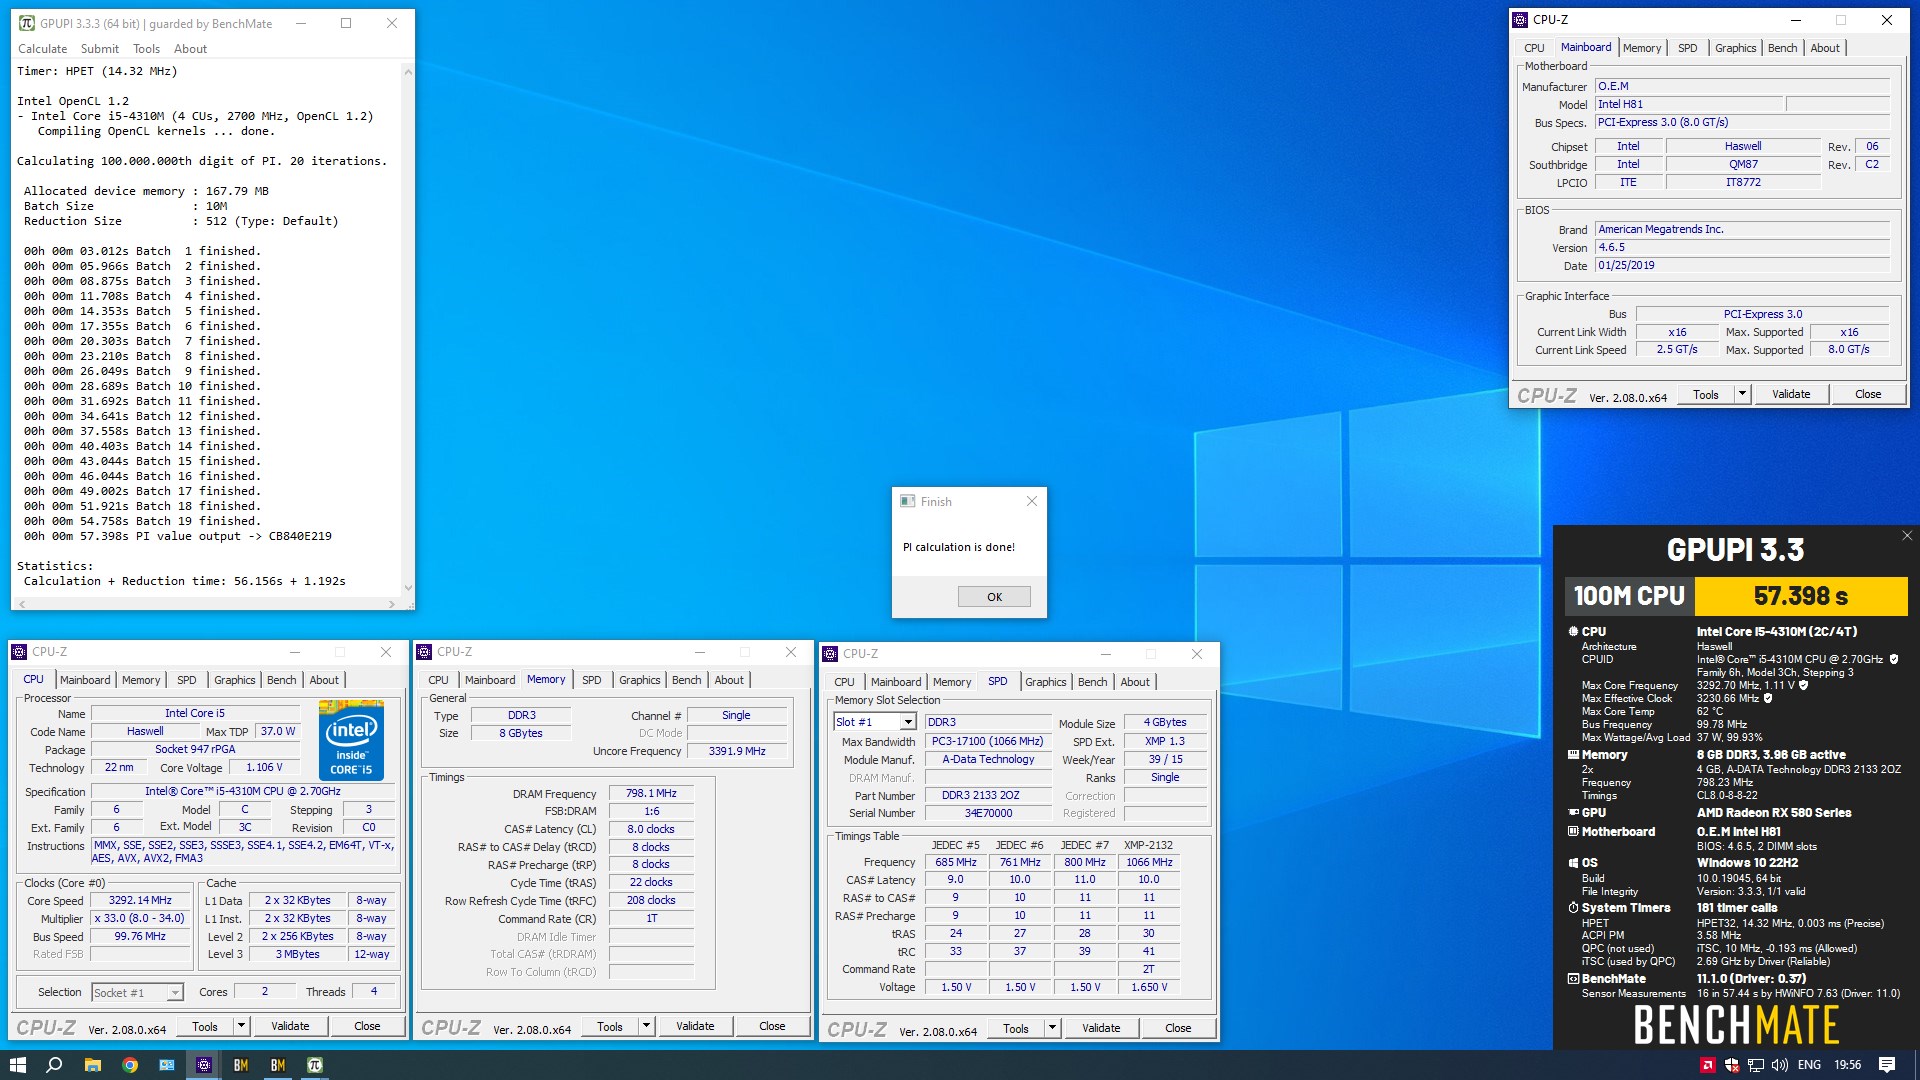Click Close button in Memory CPU-Z window

tap(772, 1026)
